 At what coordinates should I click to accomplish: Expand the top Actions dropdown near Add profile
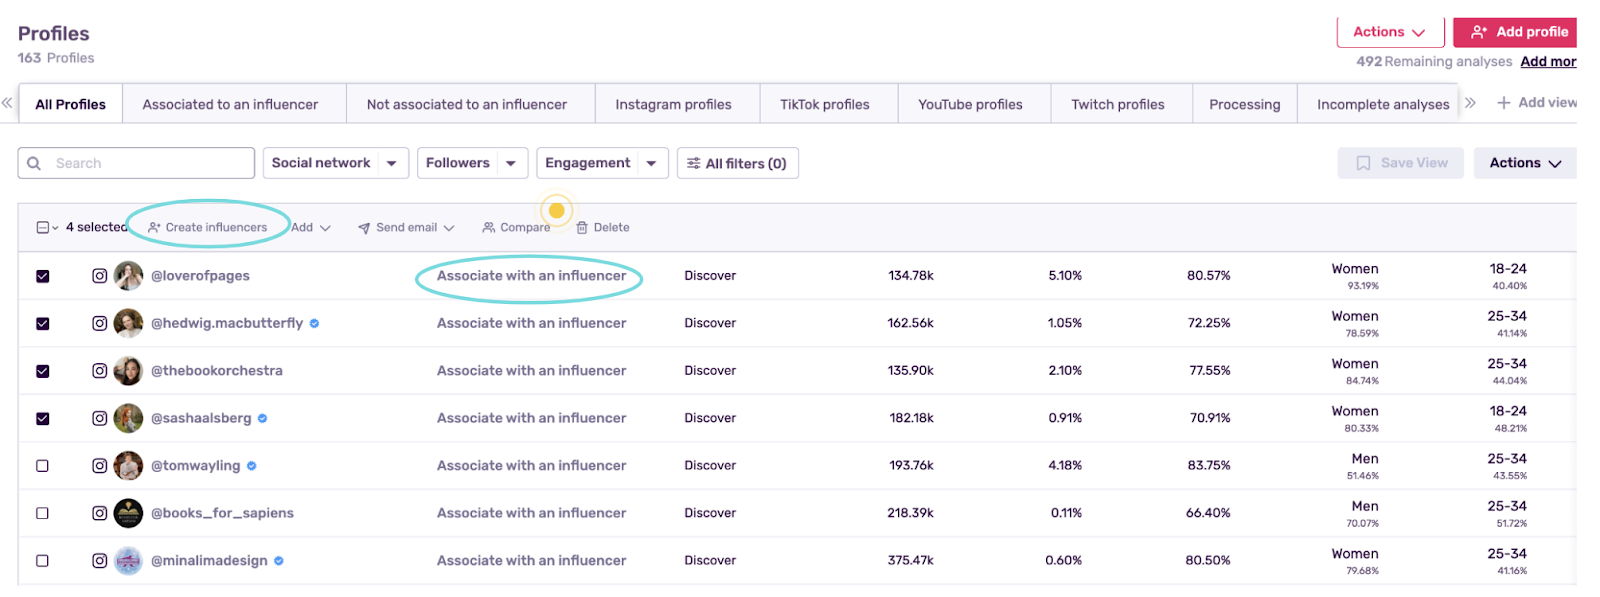click(1390, 32)
